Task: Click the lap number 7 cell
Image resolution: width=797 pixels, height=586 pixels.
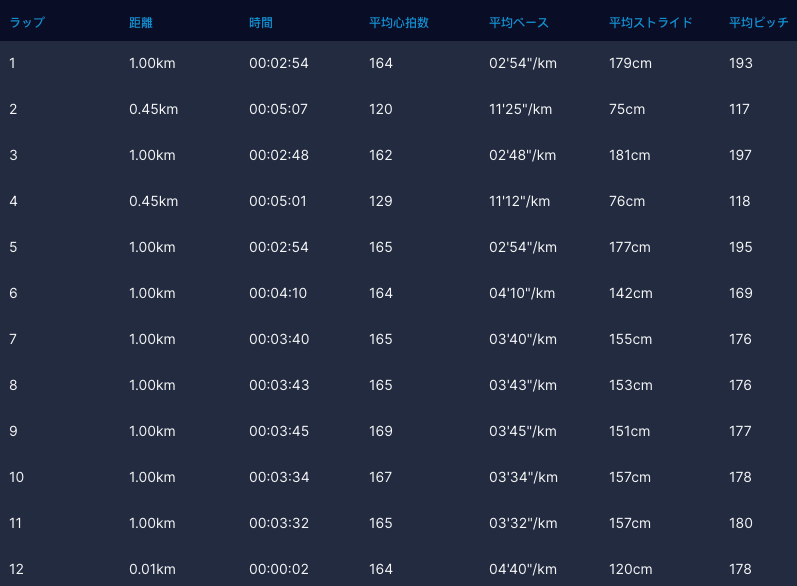Action: click(x=13, y=339)
